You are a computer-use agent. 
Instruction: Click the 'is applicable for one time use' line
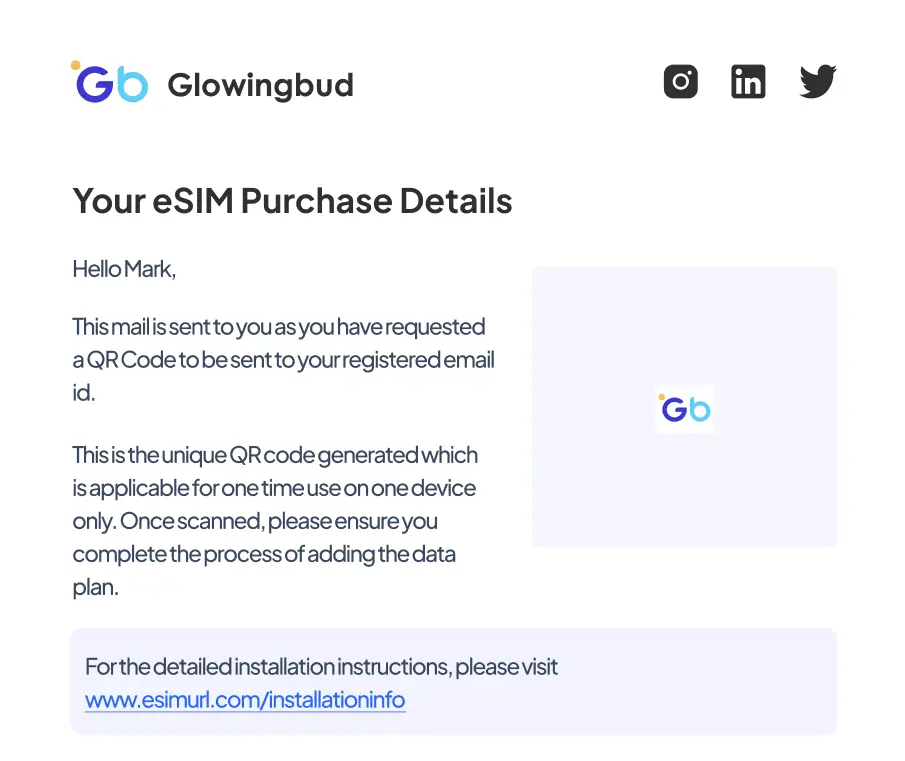click(x=274, y=488)
